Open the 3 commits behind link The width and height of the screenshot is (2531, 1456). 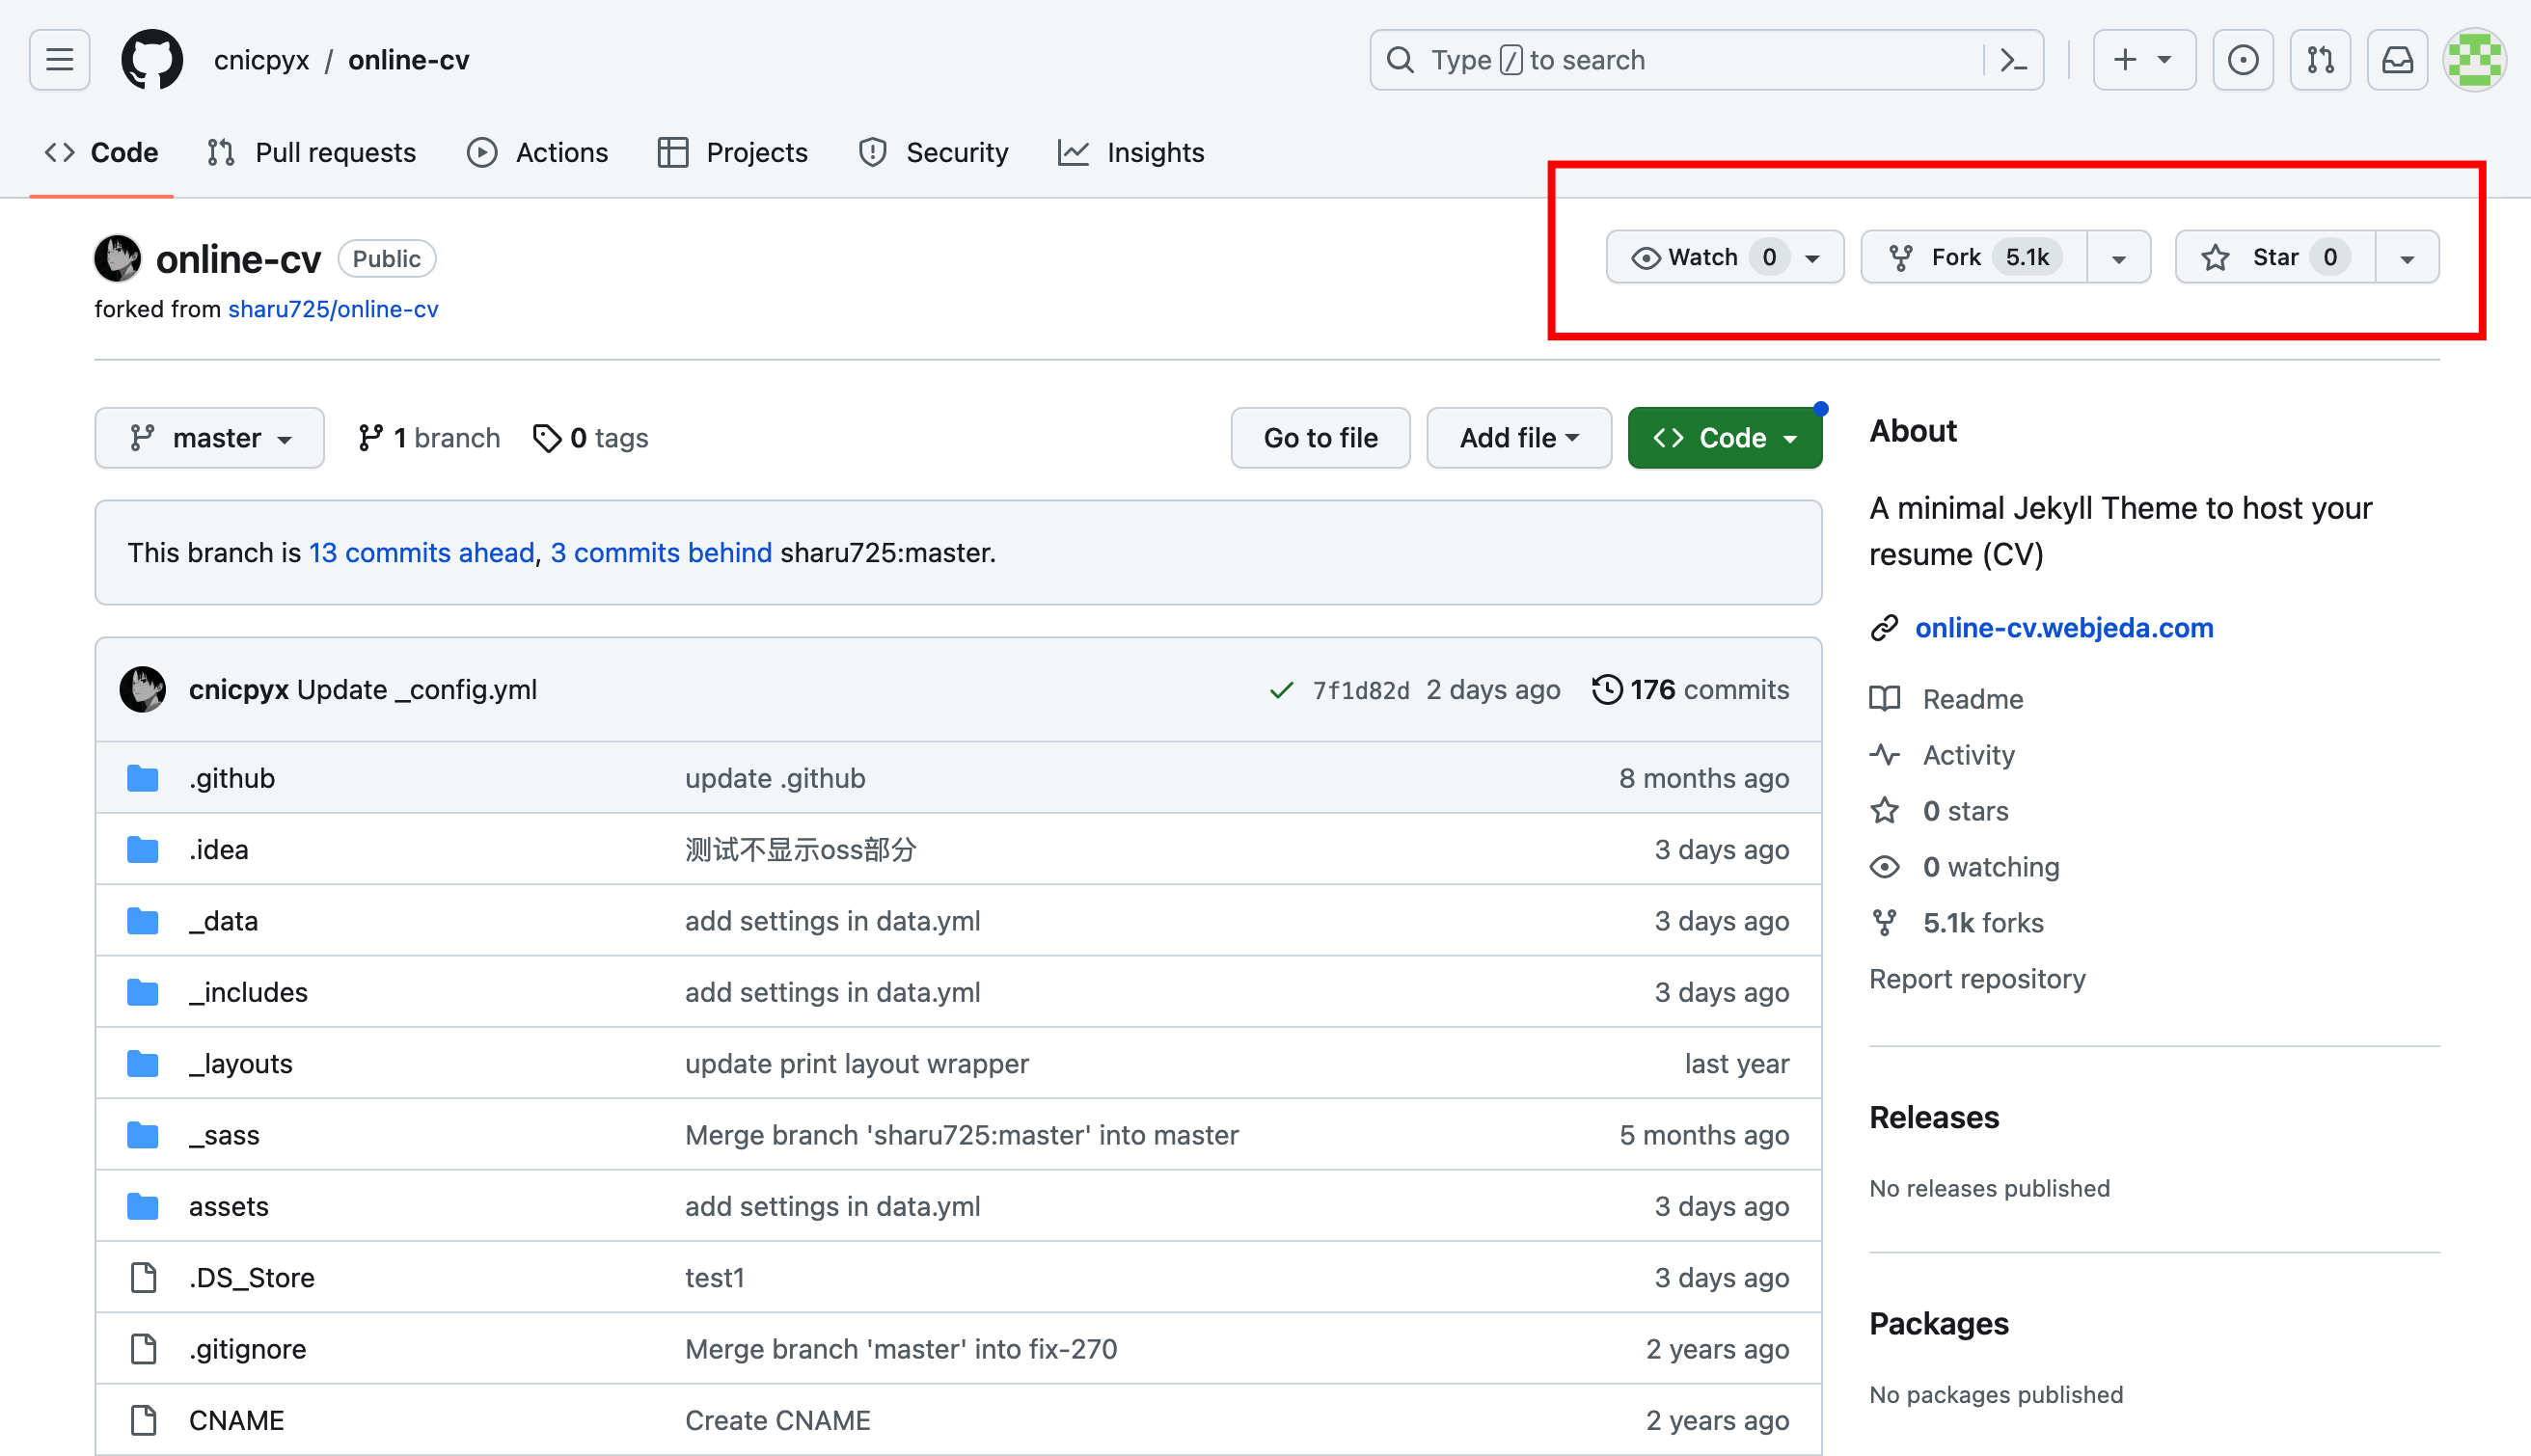pos(661,553)
